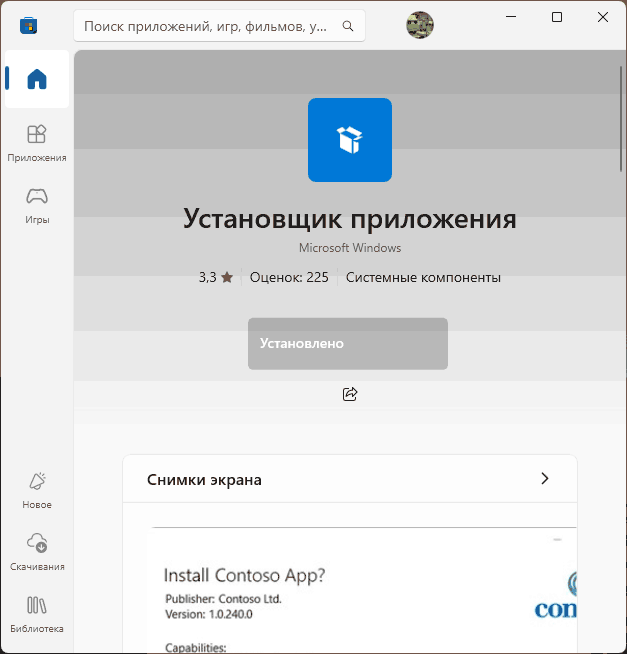Click the Microsoft Windows publisher link
627x654 pixels.
(x=350, y=248)
